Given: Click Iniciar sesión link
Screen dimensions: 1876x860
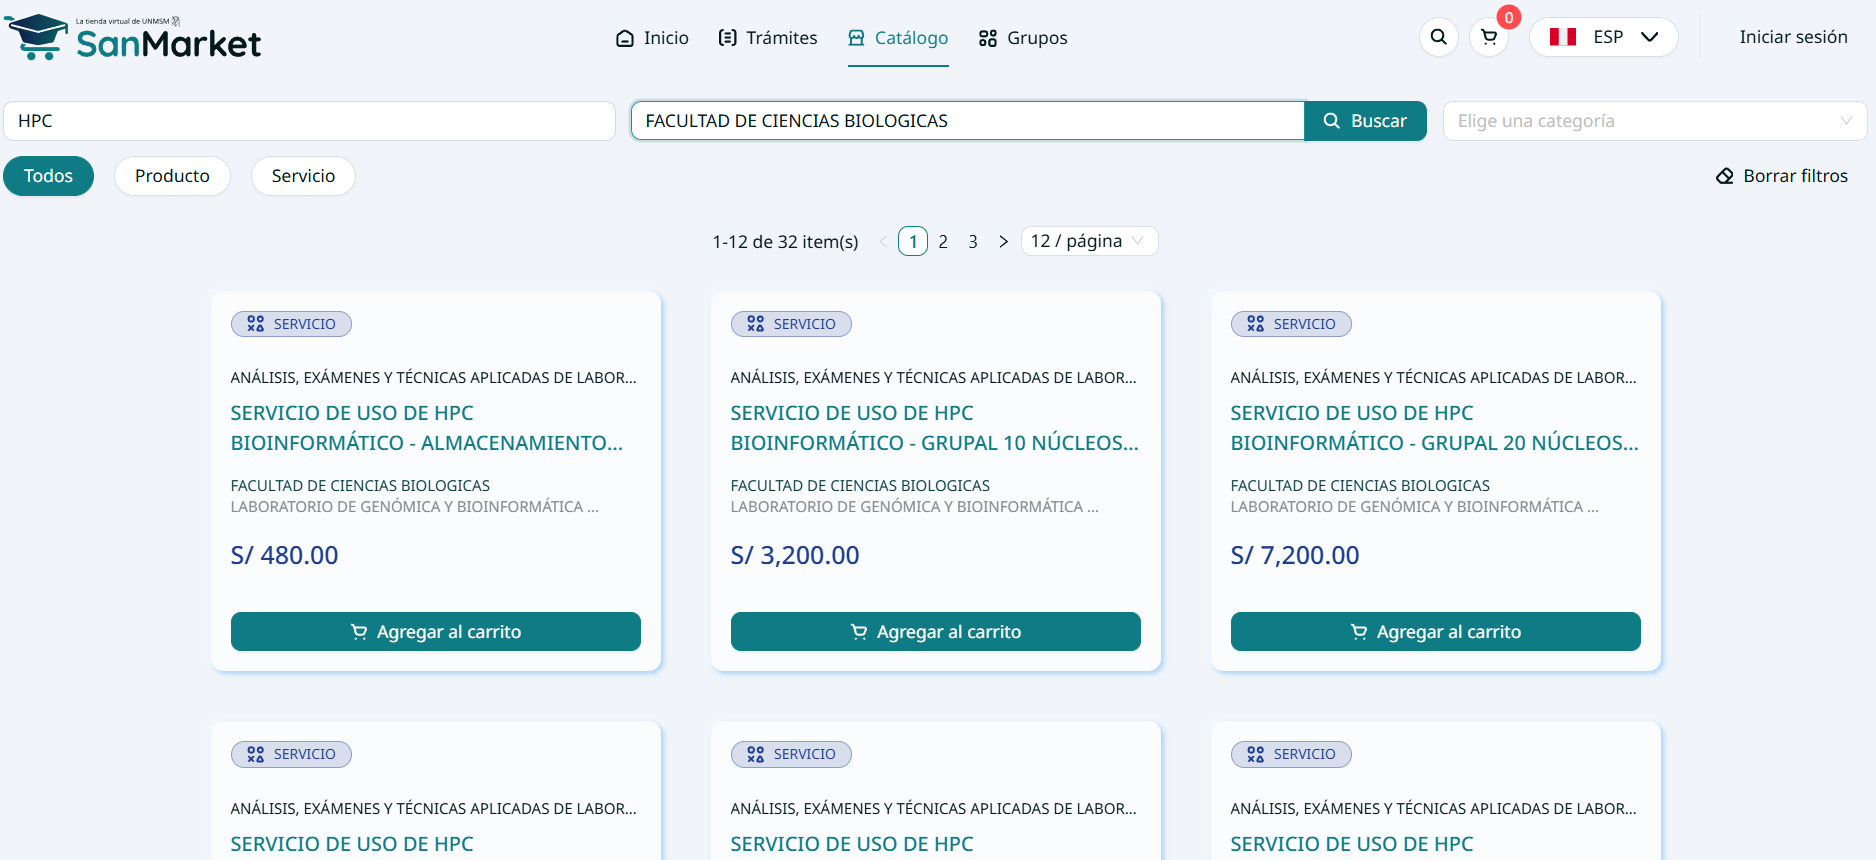Looking at the screenshot, I should click(x=1793, y=37).
